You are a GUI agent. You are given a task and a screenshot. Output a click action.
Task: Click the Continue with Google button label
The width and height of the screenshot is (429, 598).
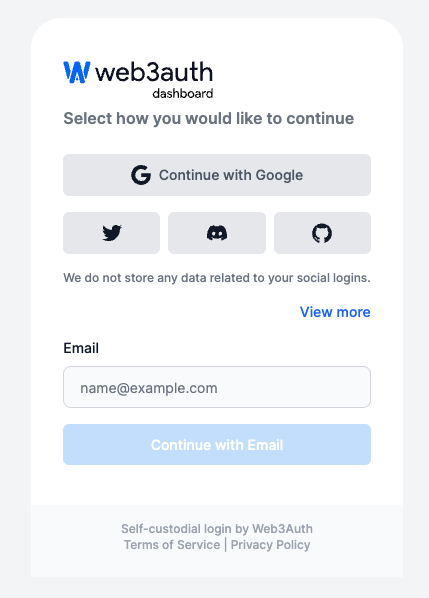(231, 175)
